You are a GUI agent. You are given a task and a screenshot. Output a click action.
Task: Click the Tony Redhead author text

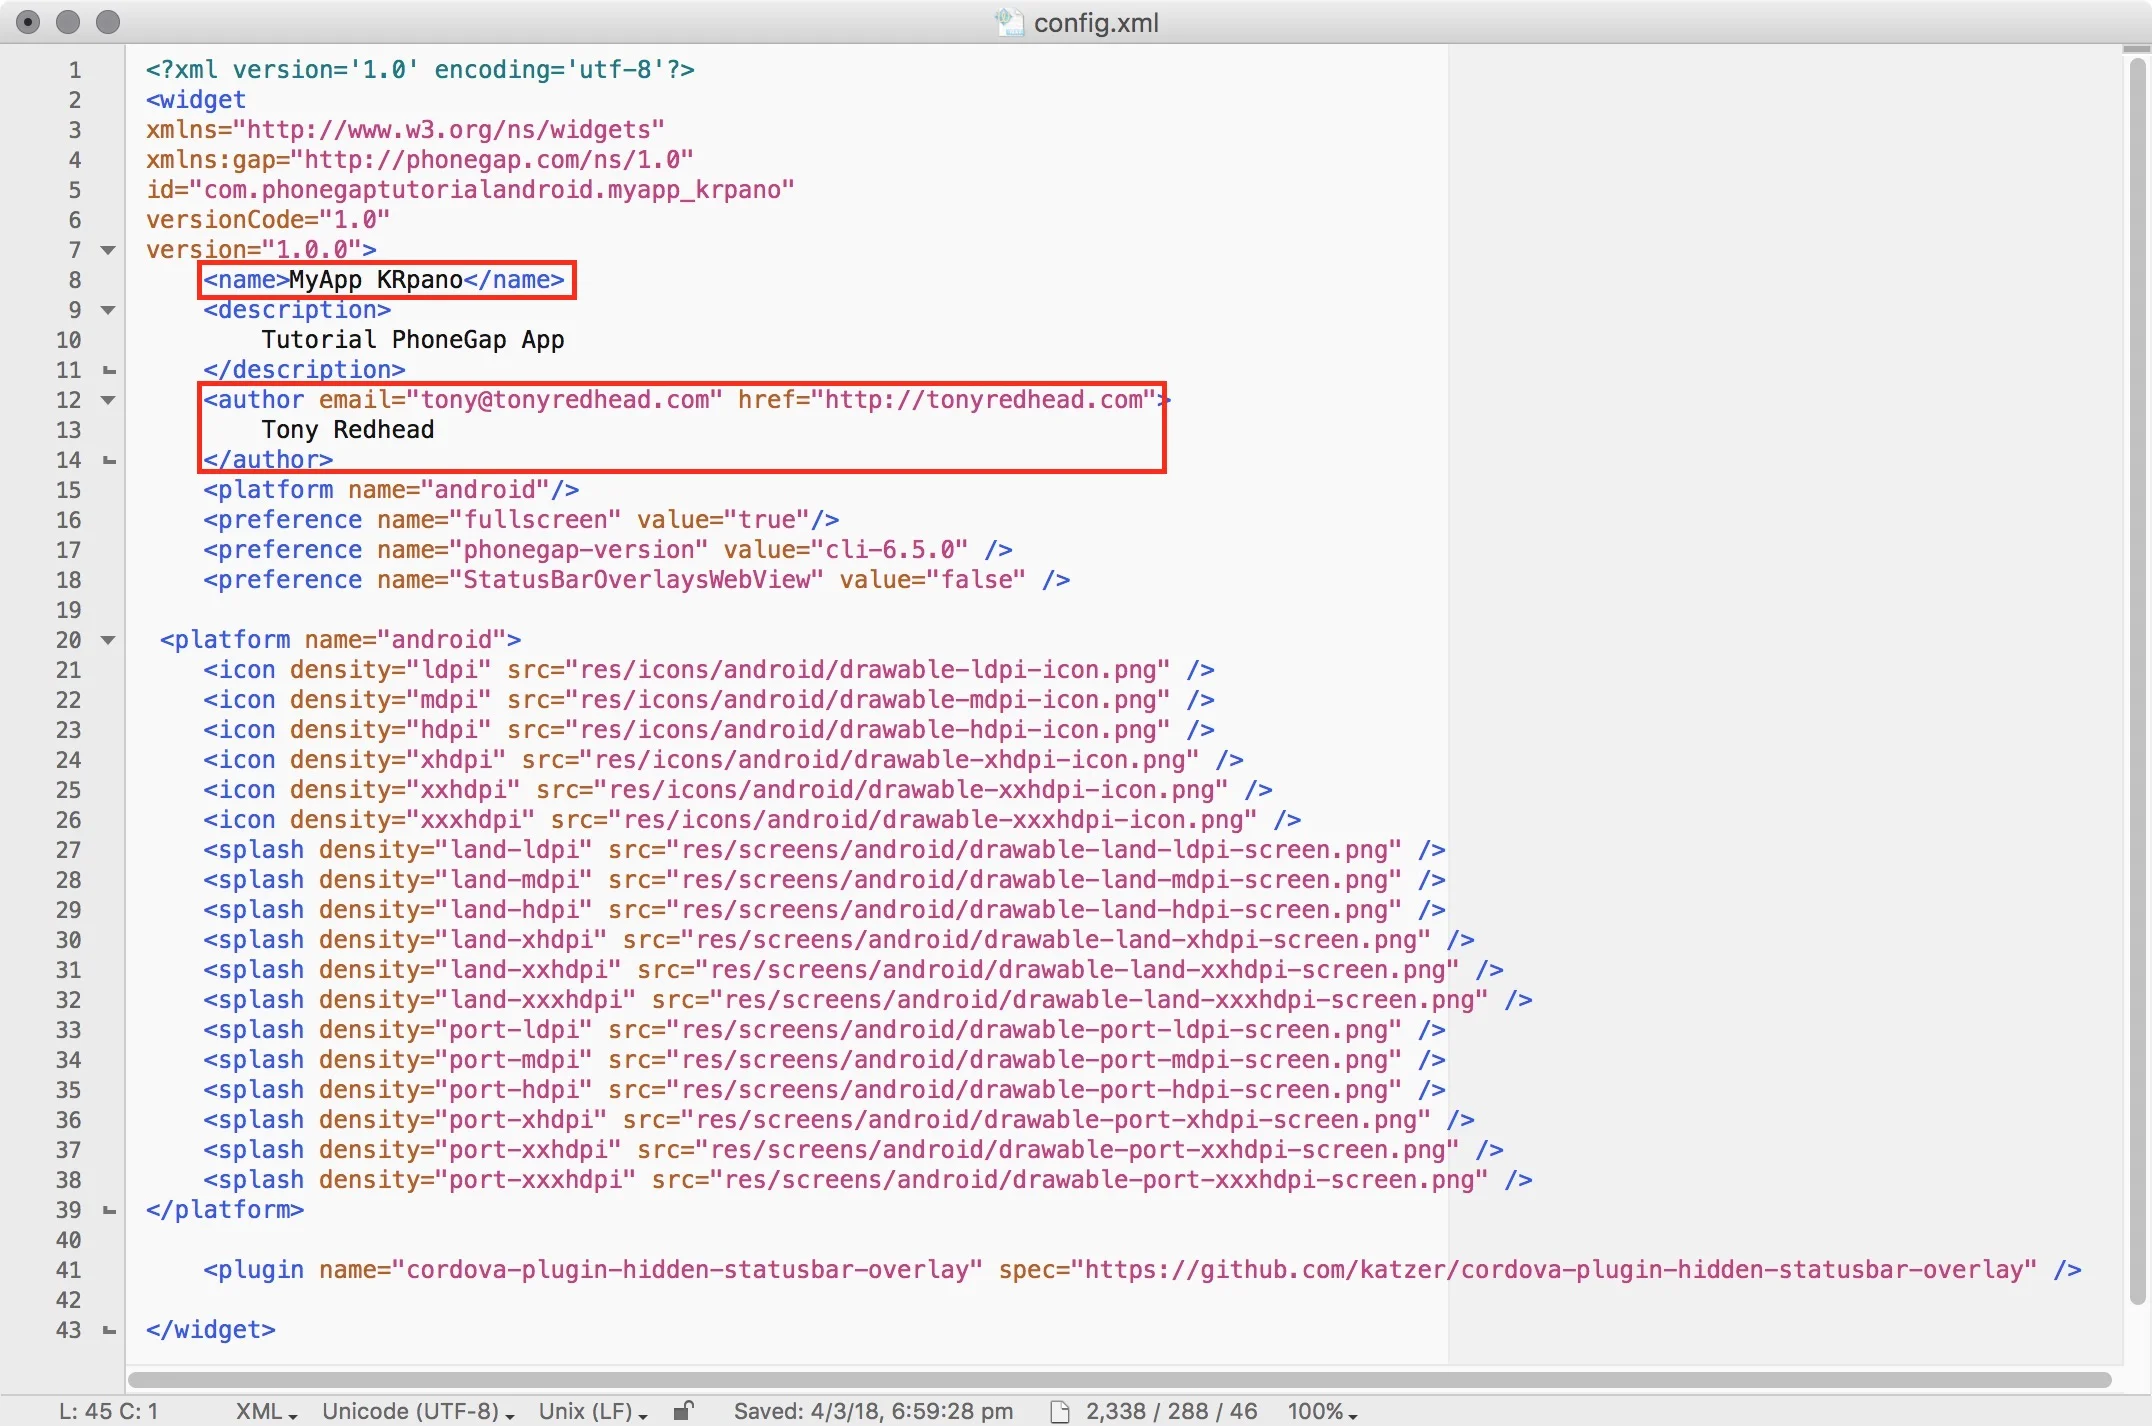pyautogui.click(x=348, y=430)
